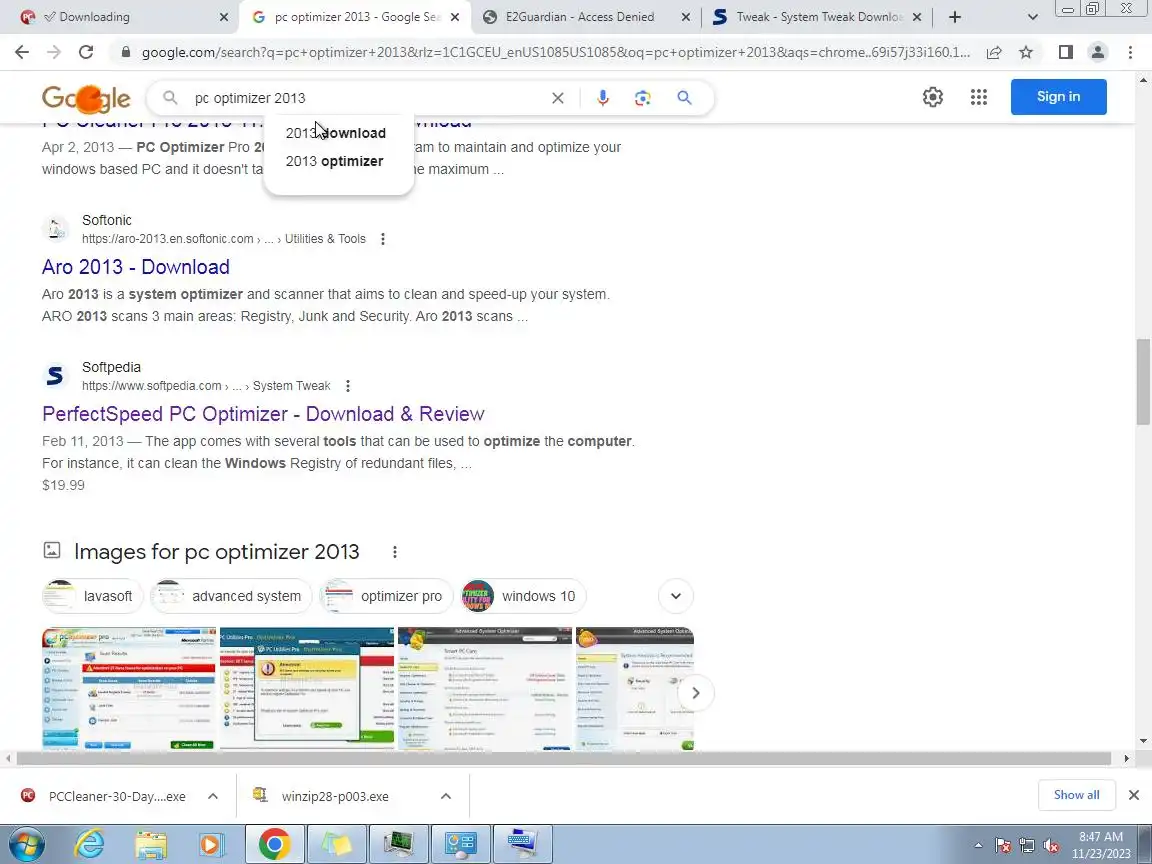Viewport: 1152px width, 864px height.
Task: Open more options for Softpedia result
Action: coord(348,386)
